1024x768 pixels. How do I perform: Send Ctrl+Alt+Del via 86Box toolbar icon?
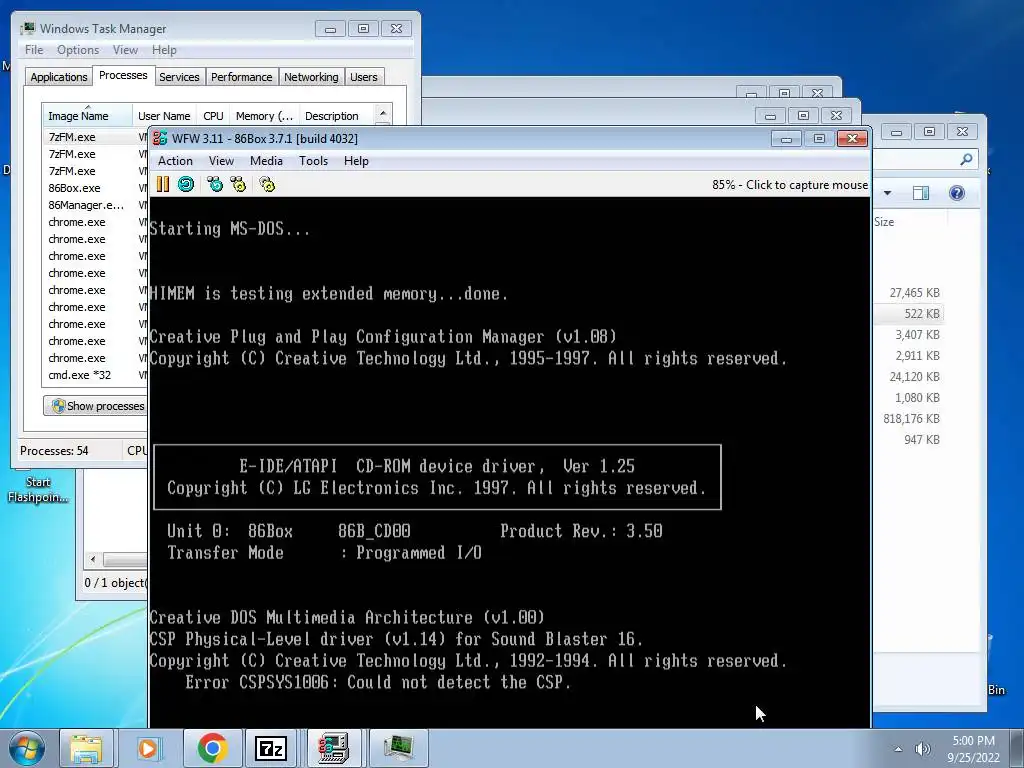[215, 184]
